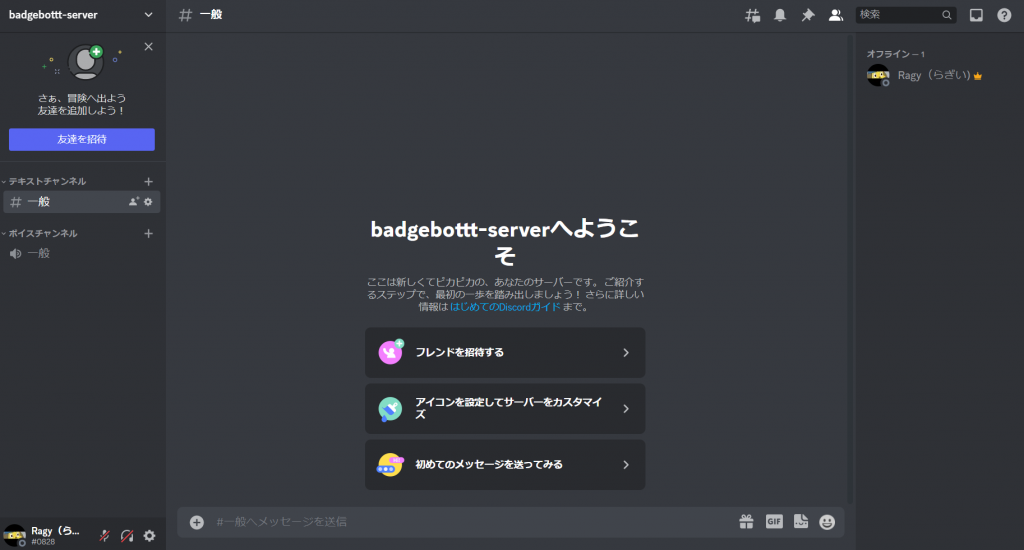The width and height of the screenshot is (1024, 550).
Task: Toggle the member list icon
Action: (835, 15)
